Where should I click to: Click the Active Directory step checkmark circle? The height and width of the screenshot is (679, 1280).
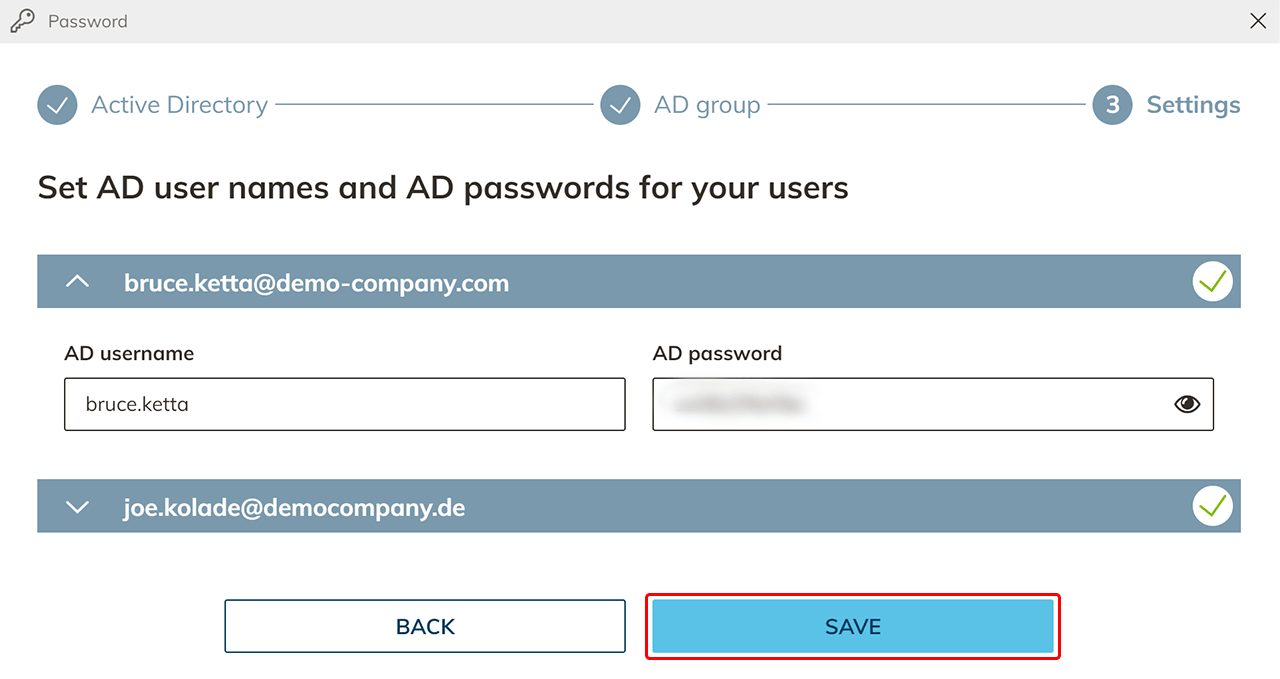57,105
